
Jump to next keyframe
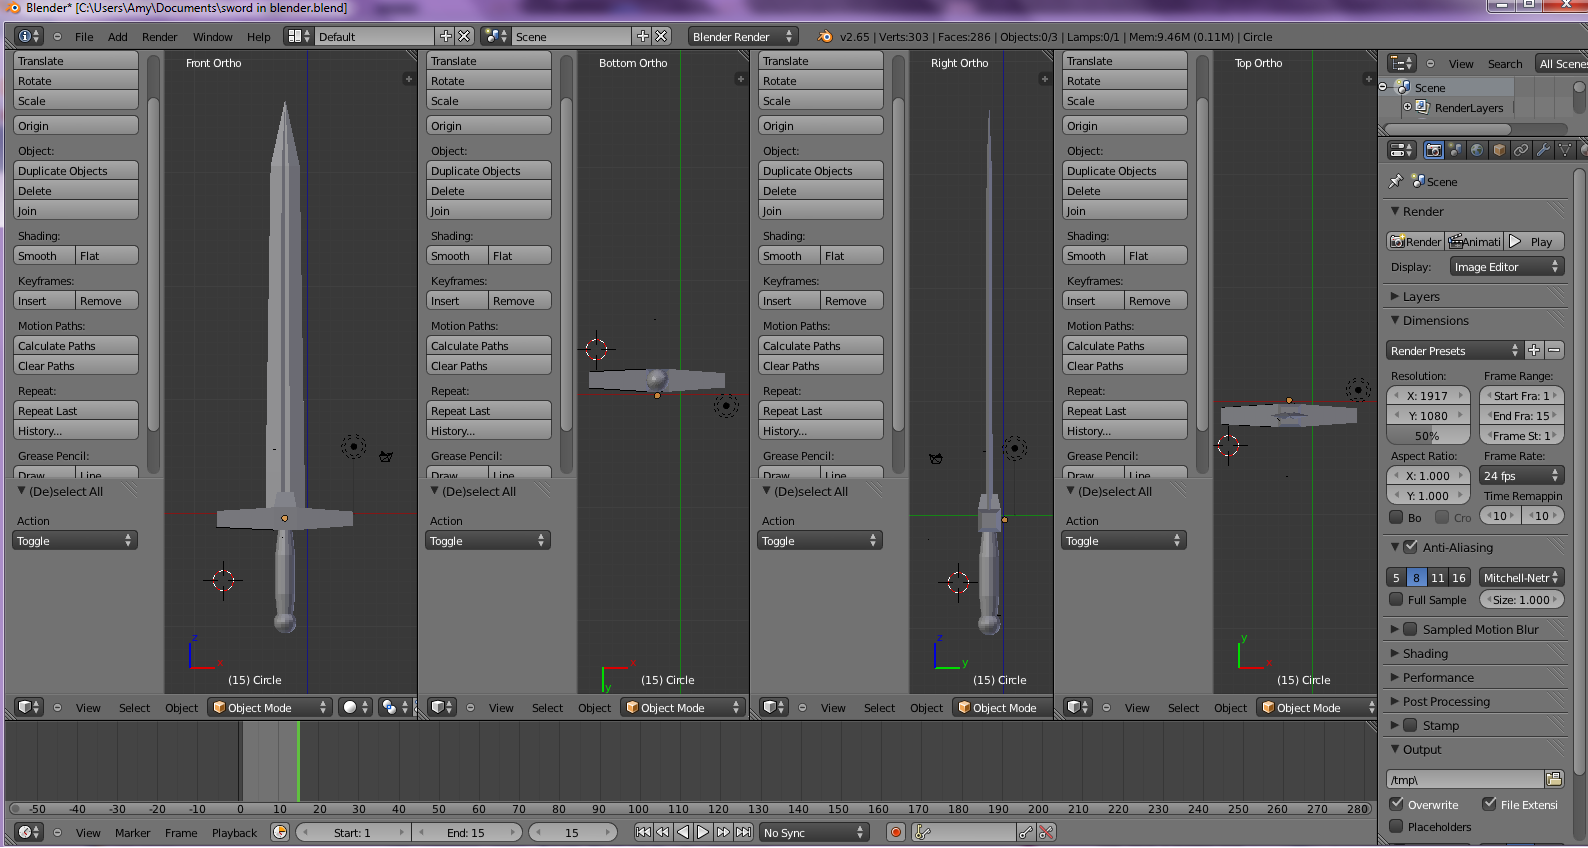[723, 832]
